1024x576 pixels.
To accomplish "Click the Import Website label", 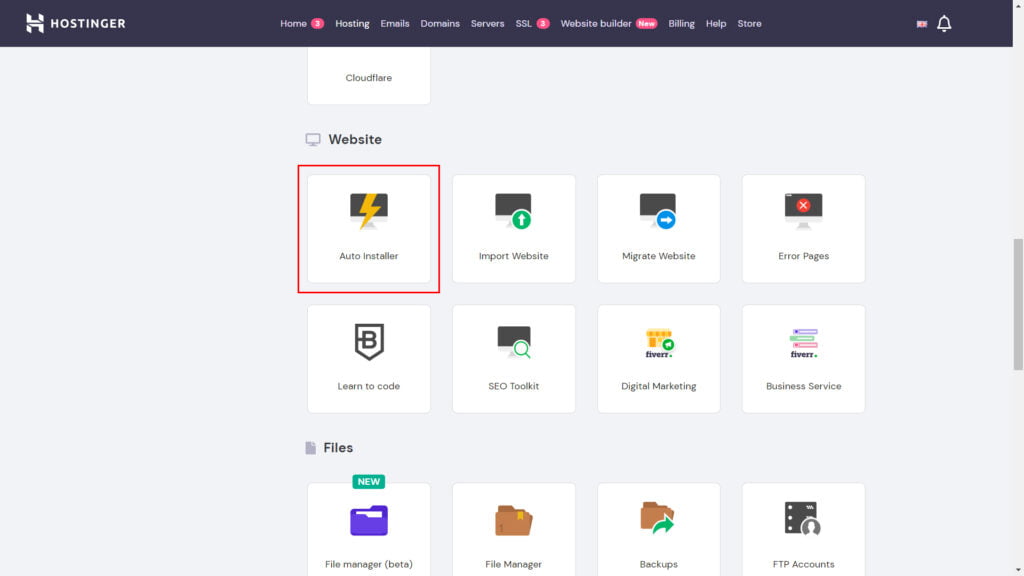I will [513, 256].
